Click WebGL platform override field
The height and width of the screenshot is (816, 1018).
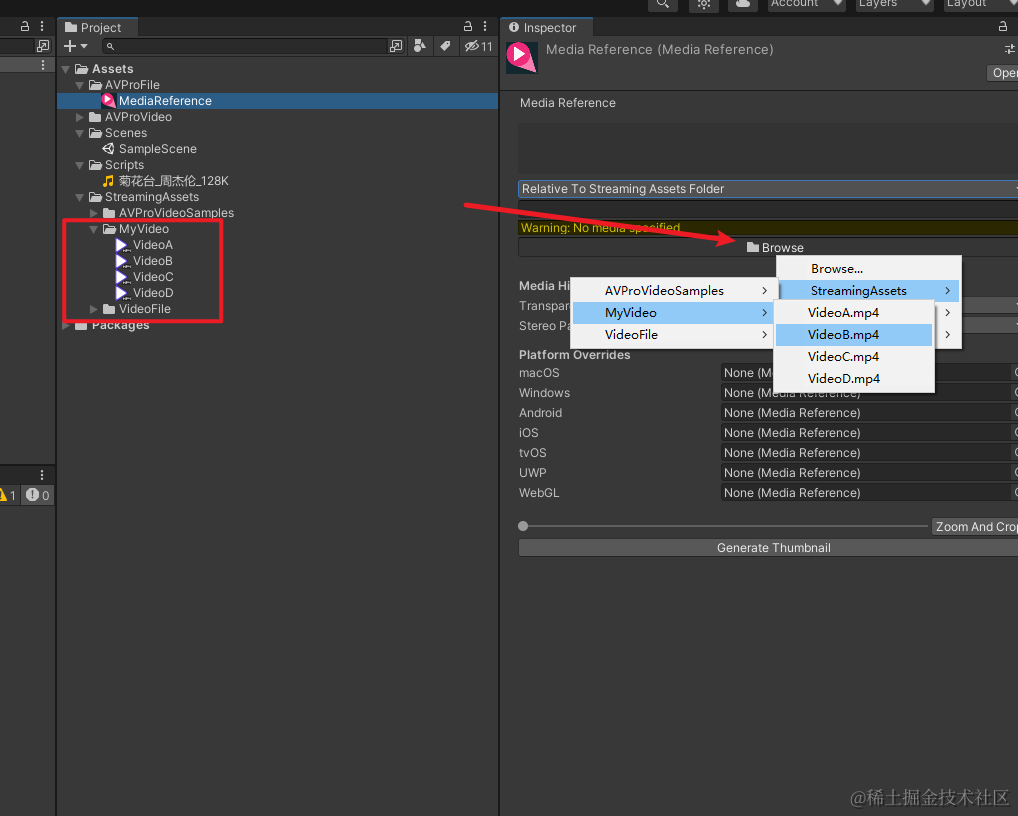coord(867,493)
